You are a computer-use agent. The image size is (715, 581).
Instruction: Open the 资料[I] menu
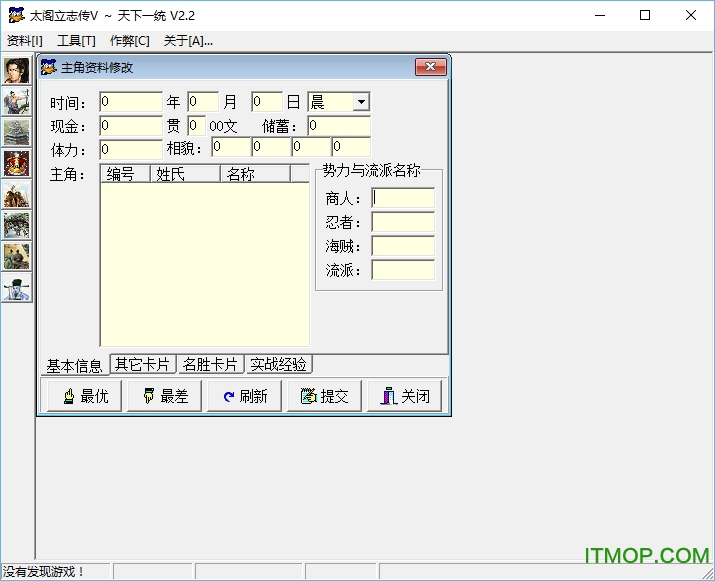click(x=25, y=41)
